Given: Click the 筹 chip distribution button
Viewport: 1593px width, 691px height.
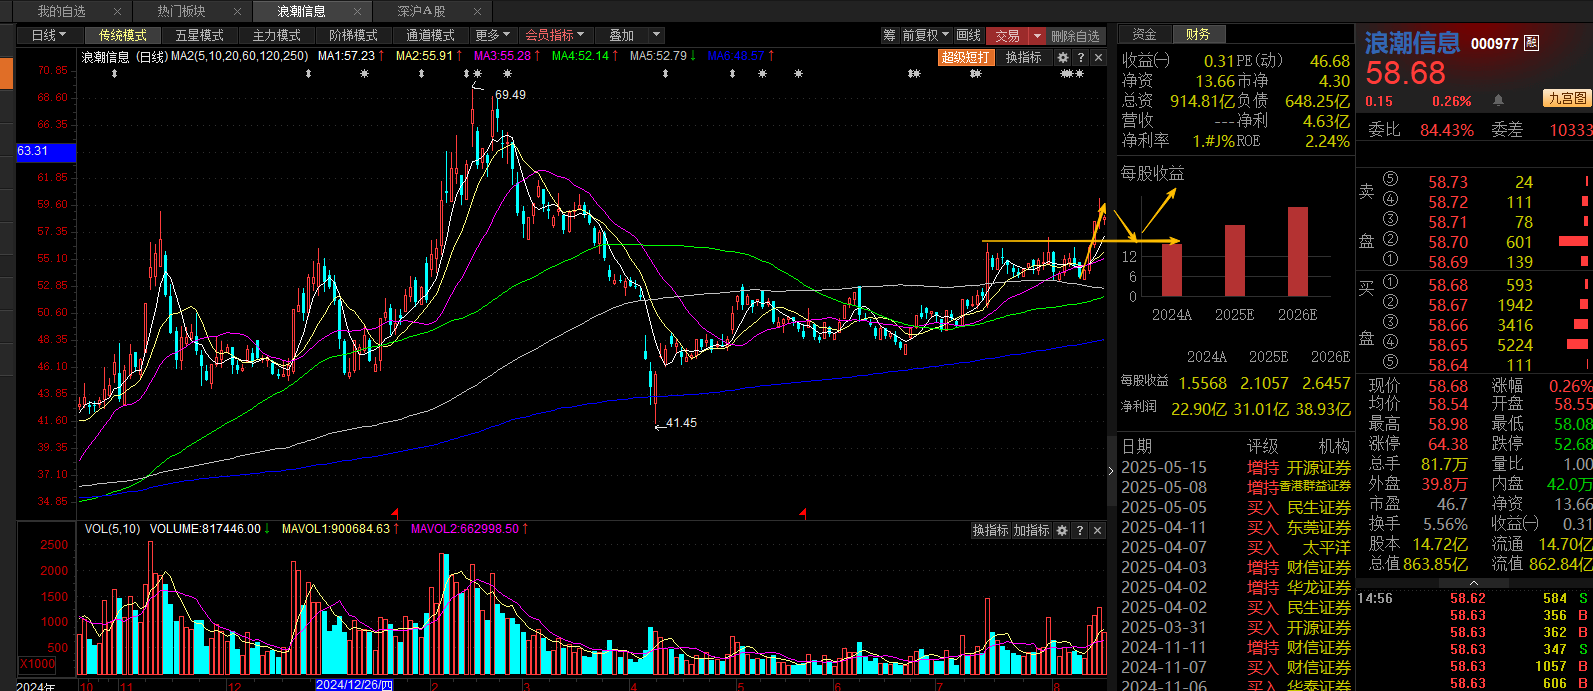Looking at the screenshot, I should point(890,35).
